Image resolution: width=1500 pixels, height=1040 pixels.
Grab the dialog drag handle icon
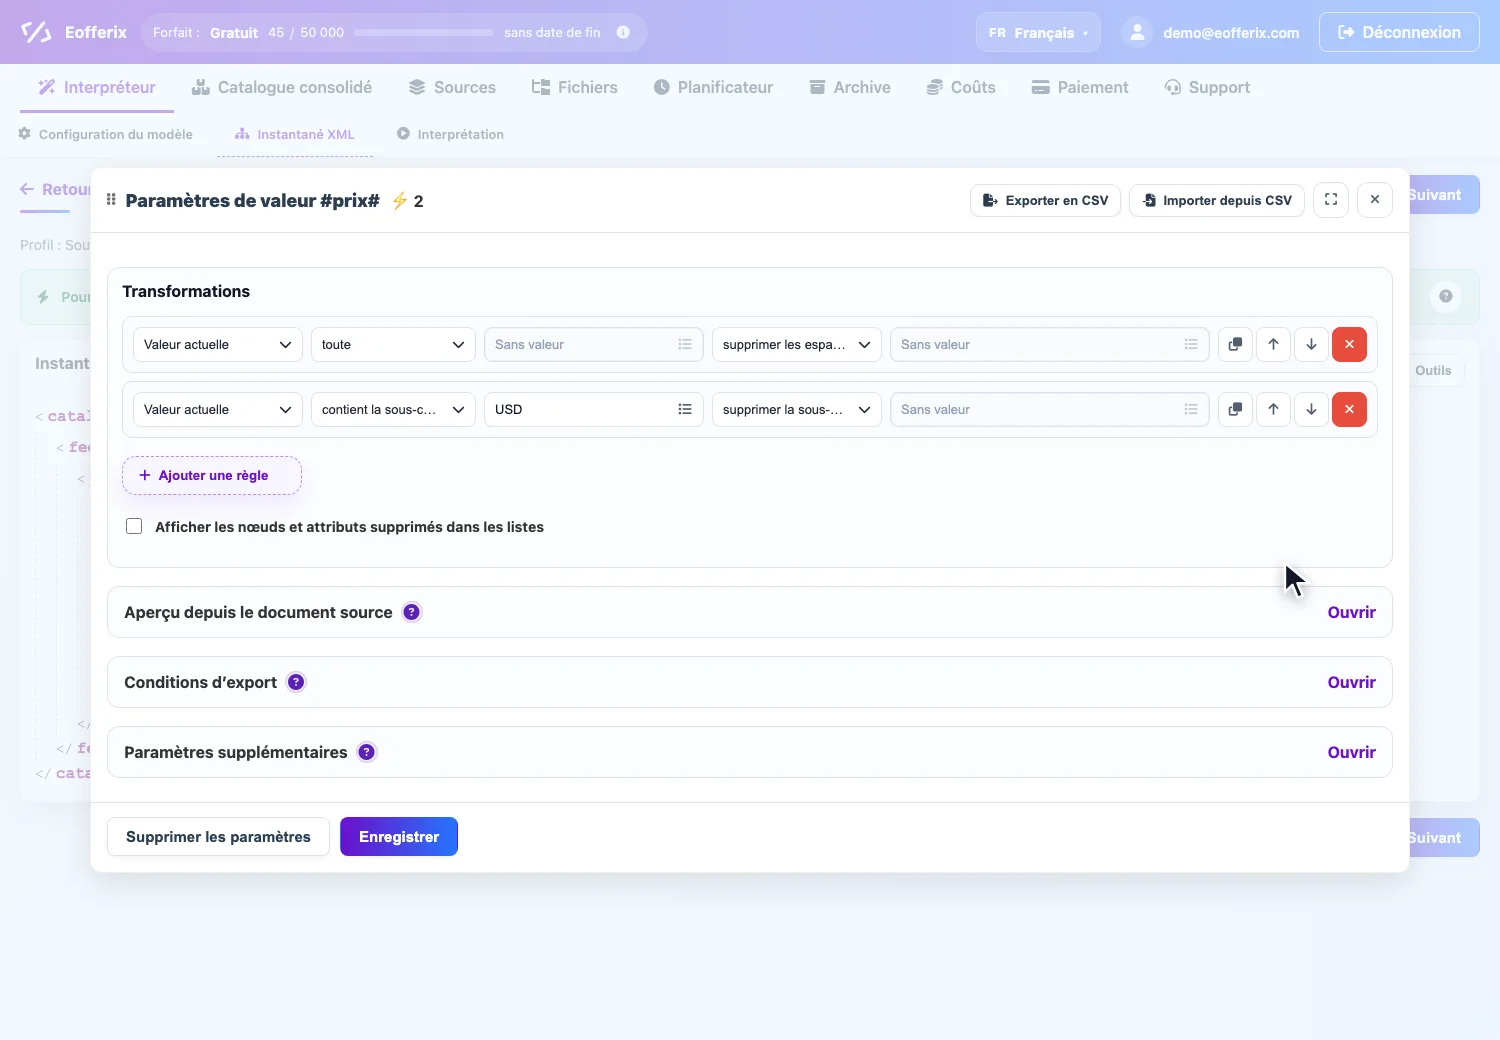click(111, 200)
